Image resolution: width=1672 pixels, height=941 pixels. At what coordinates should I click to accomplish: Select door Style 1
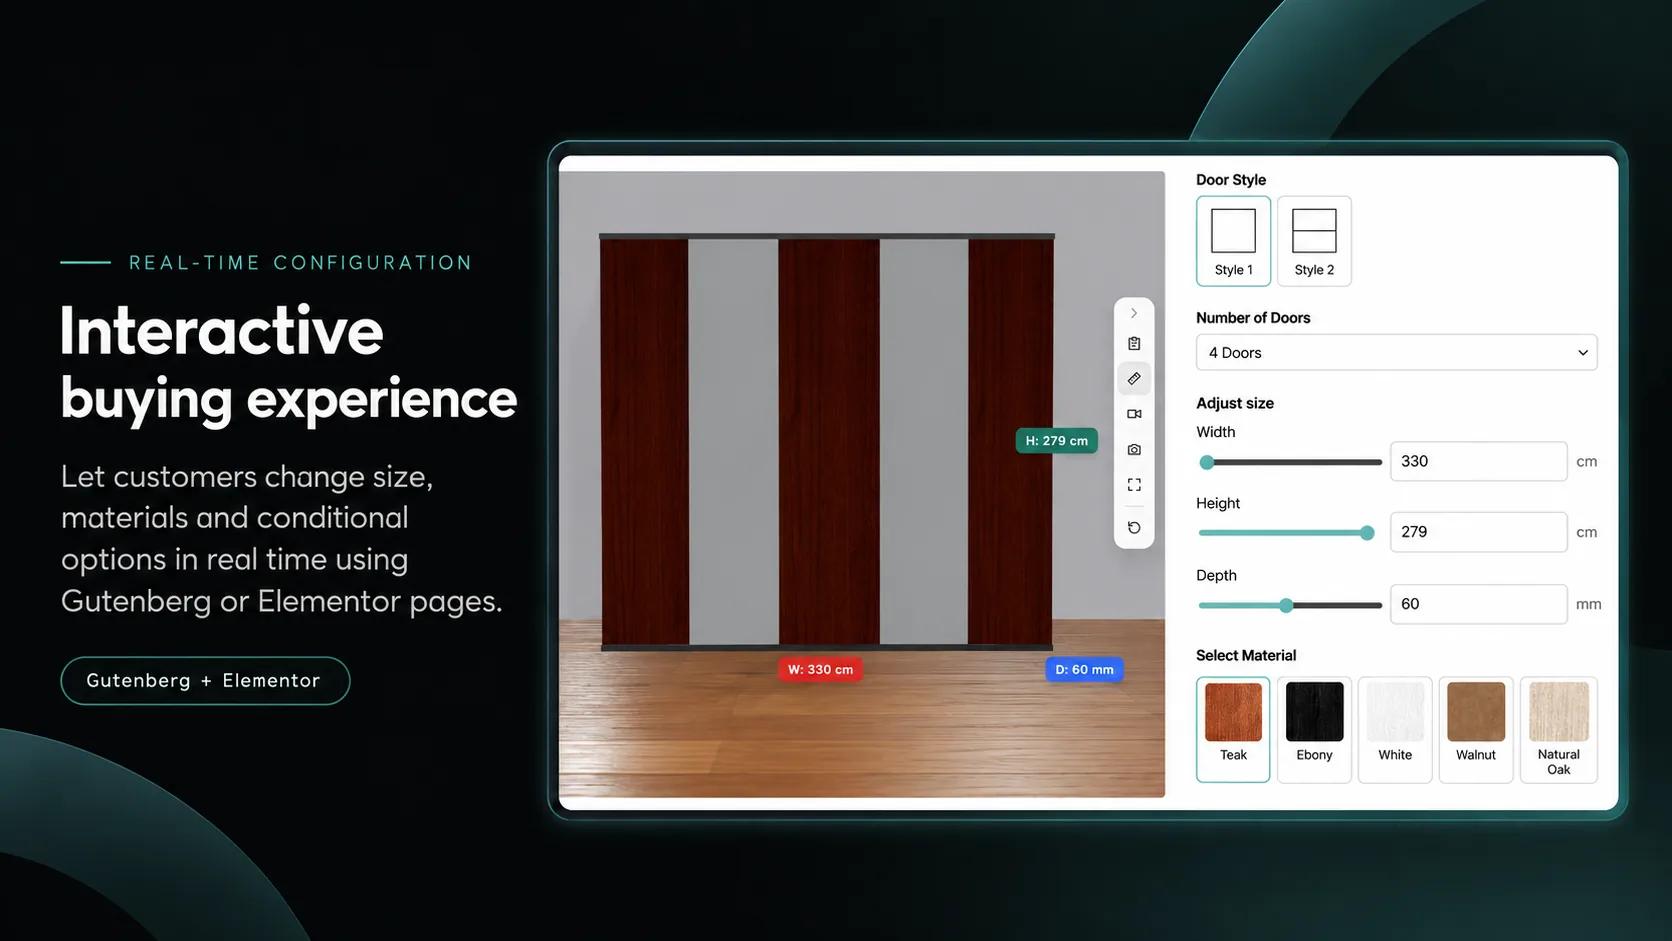(1233, 241)
